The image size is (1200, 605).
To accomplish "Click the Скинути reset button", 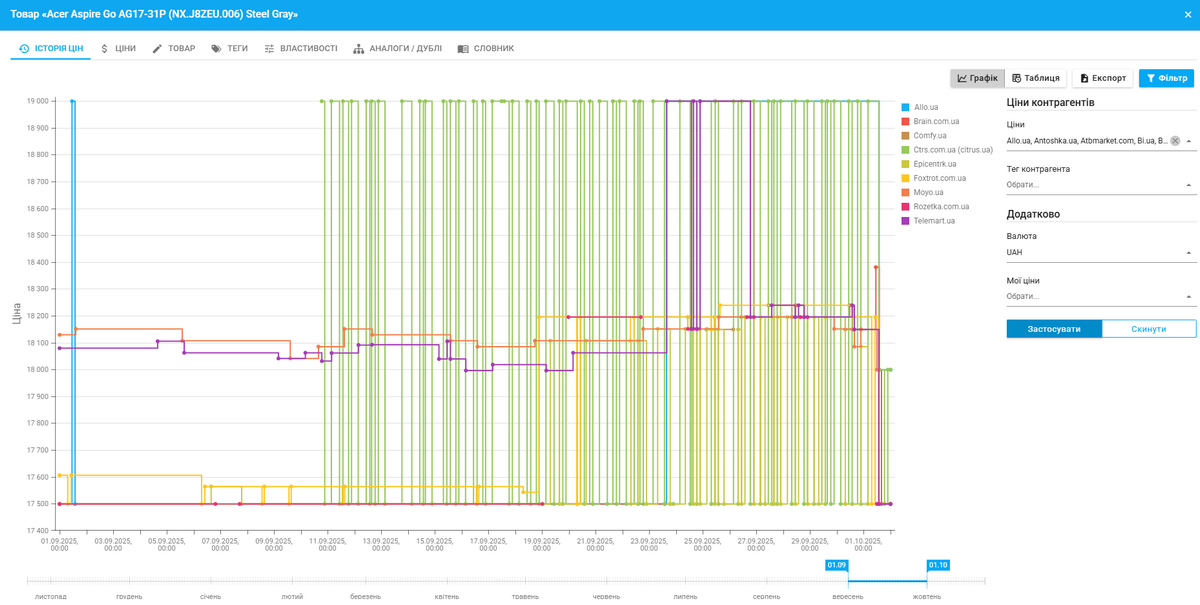I will pos(1148,329).
